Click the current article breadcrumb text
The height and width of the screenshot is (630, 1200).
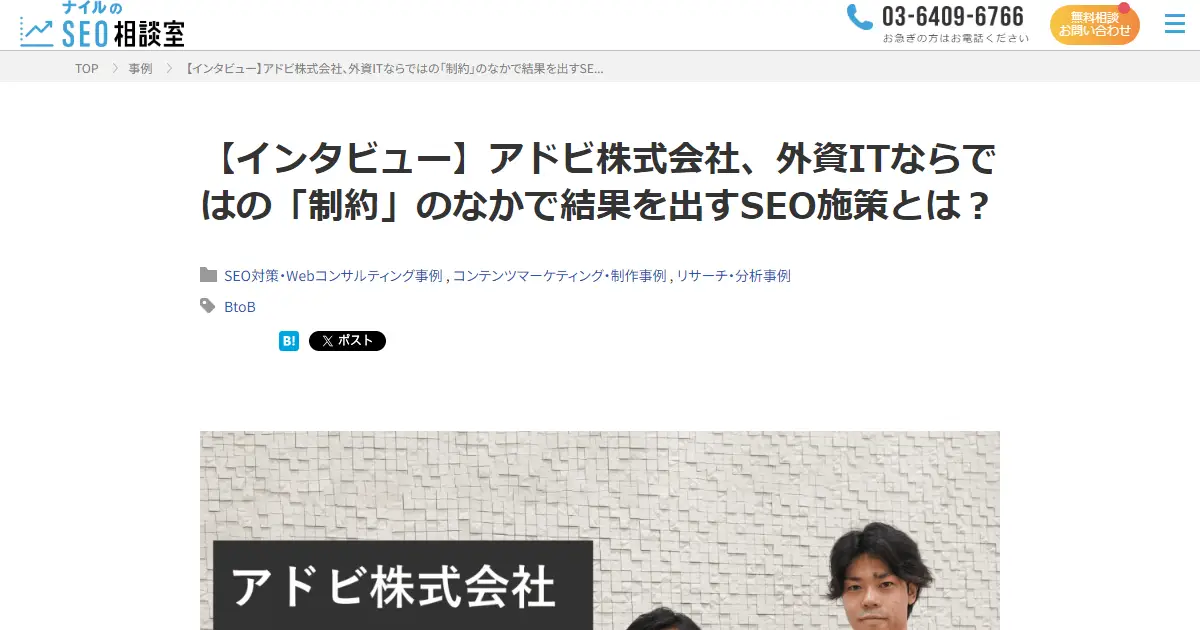[x=395, y=69]
